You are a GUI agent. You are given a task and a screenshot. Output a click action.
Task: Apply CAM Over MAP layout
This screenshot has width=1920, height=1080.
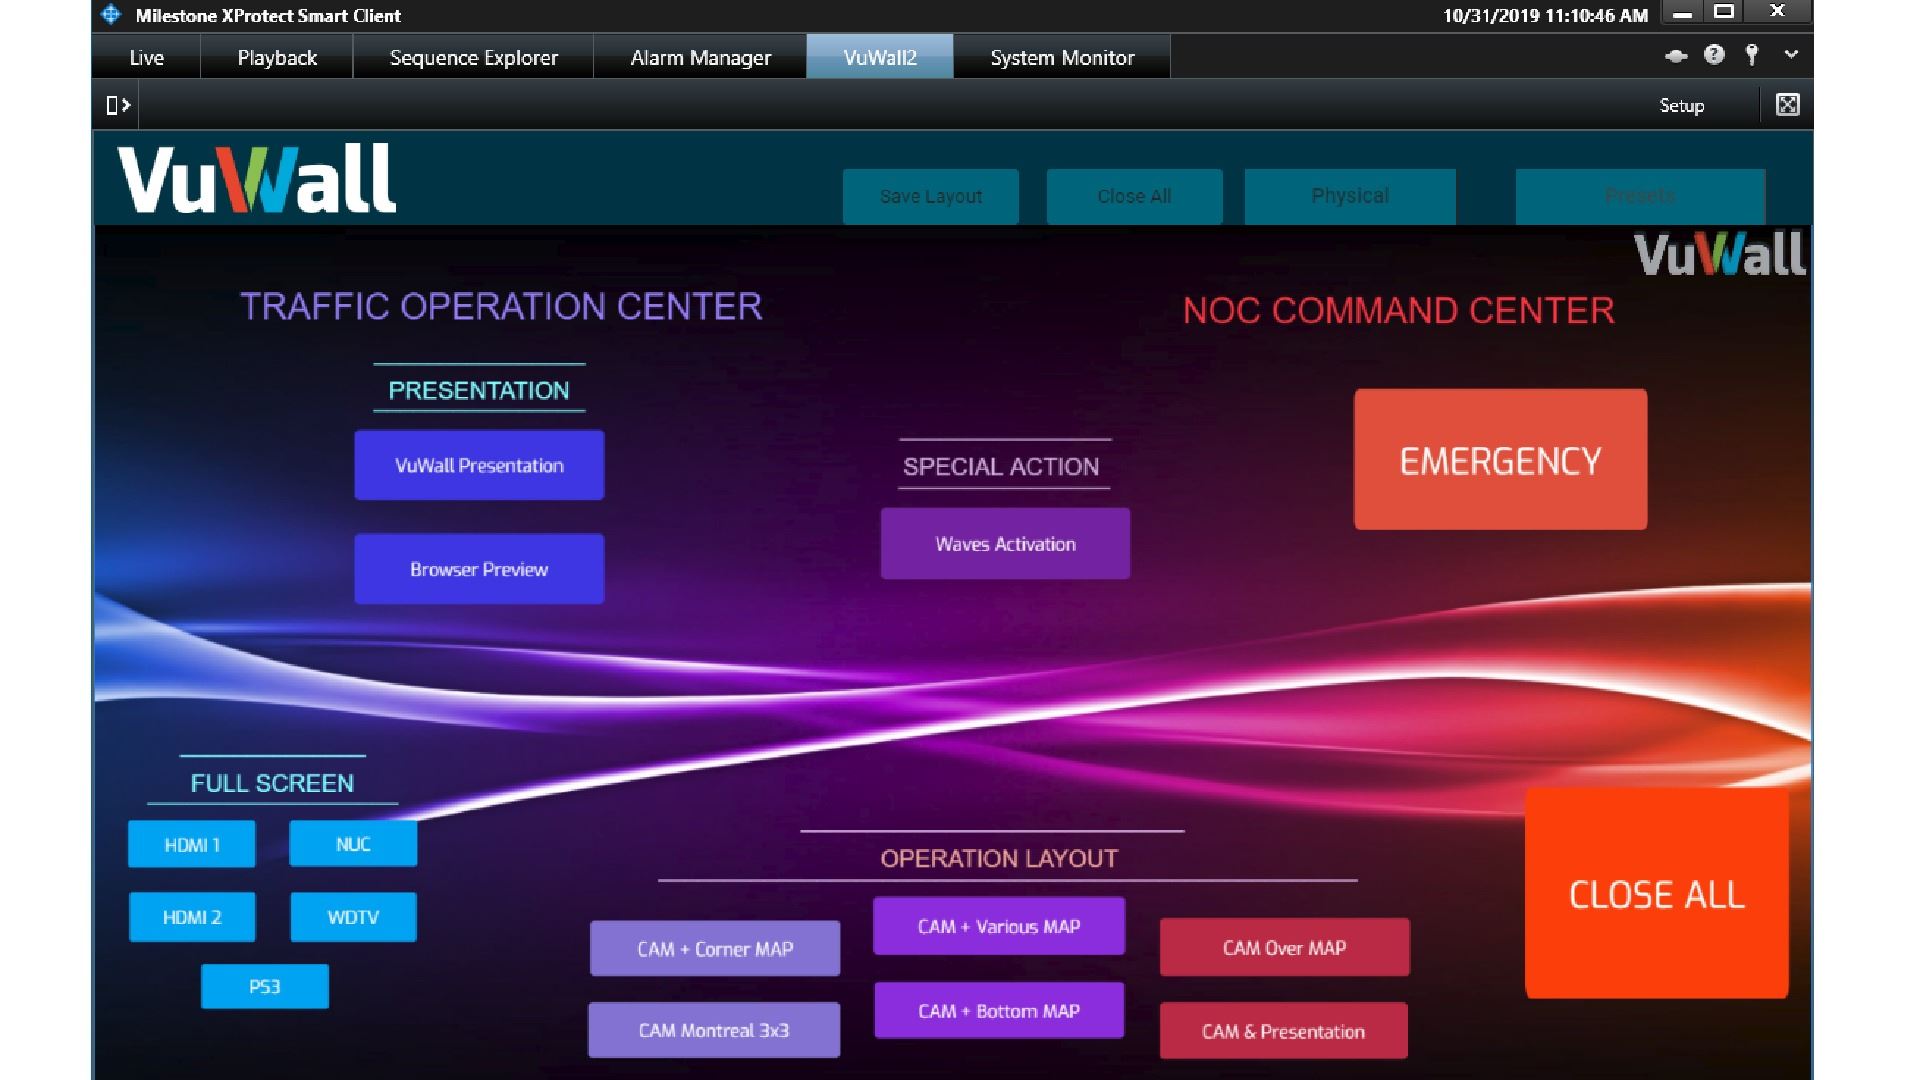(1285, 947)
